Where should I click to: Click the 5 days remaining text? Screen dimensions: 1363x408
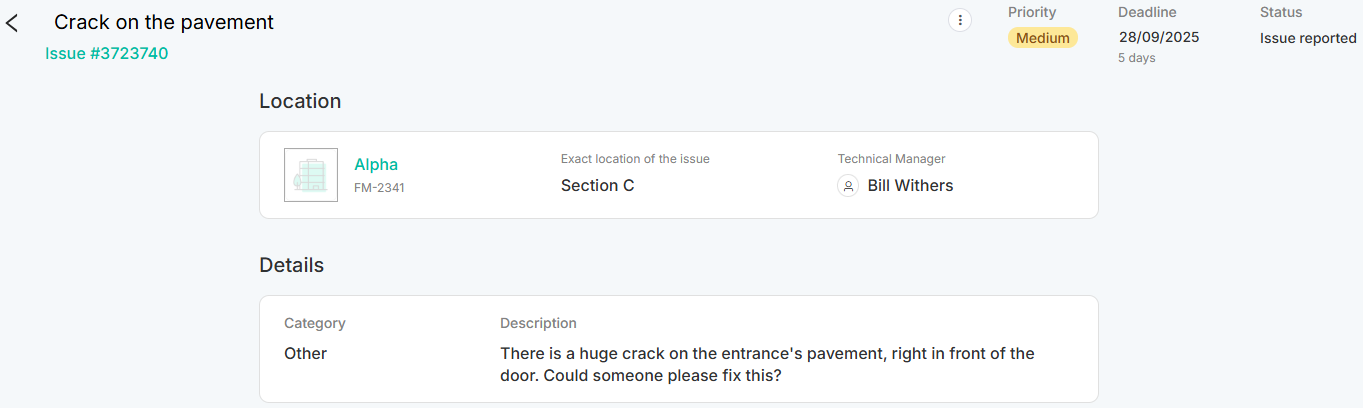coord(1137,58)
